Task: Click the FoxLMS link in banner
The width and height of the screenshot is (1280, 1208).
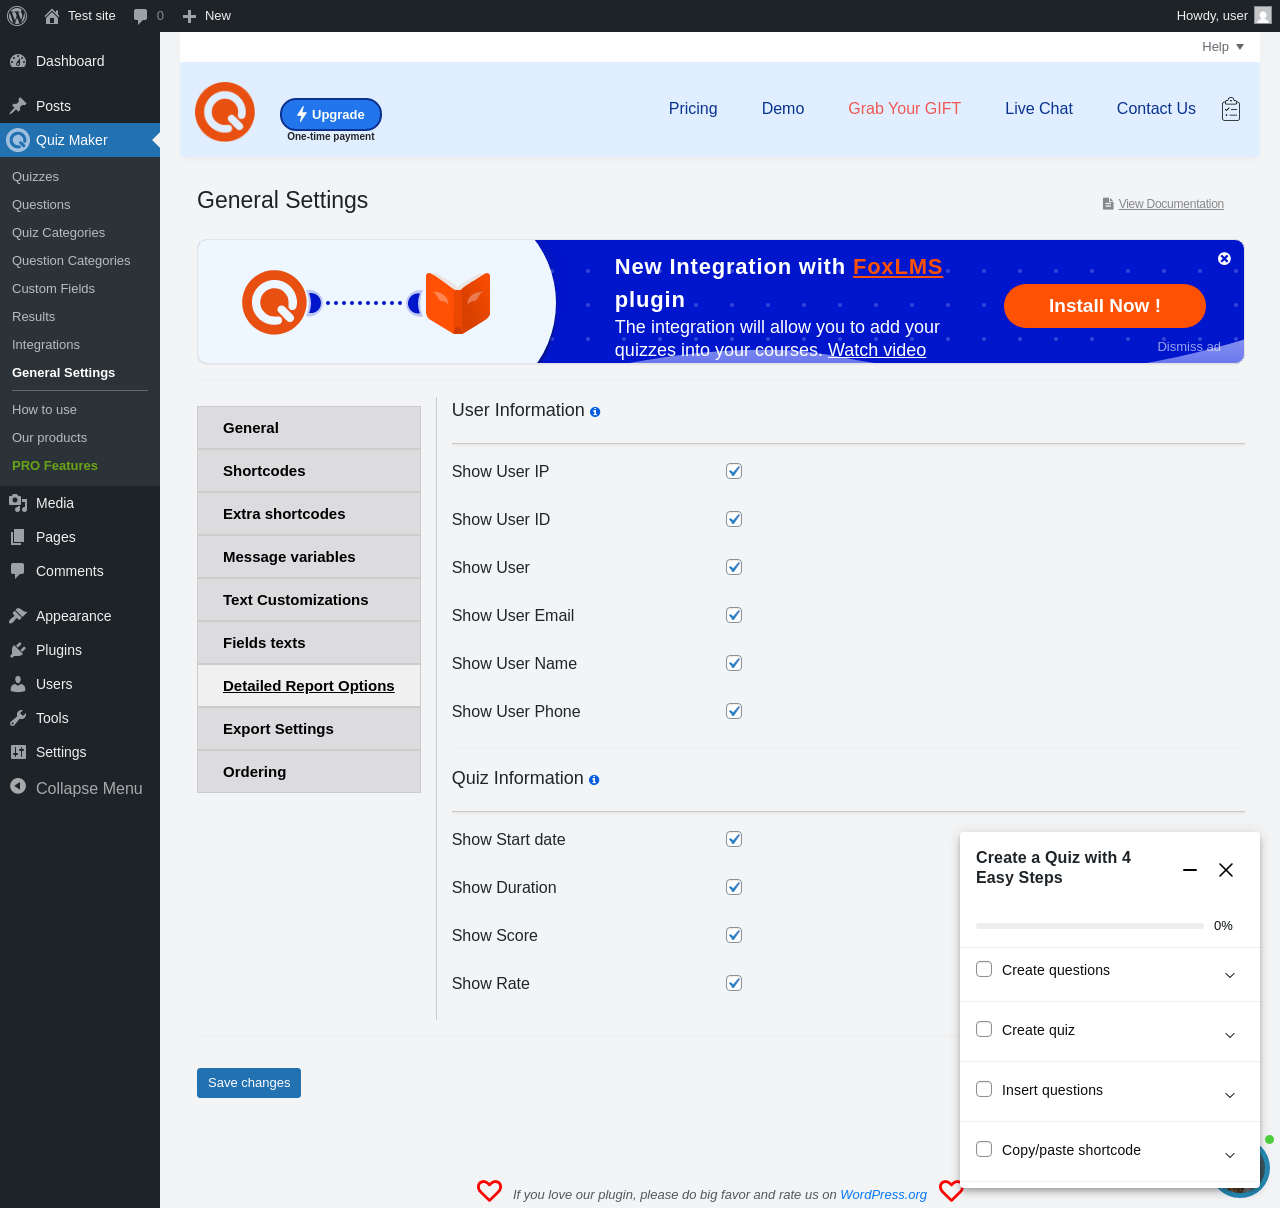Action: coord(898,267)
